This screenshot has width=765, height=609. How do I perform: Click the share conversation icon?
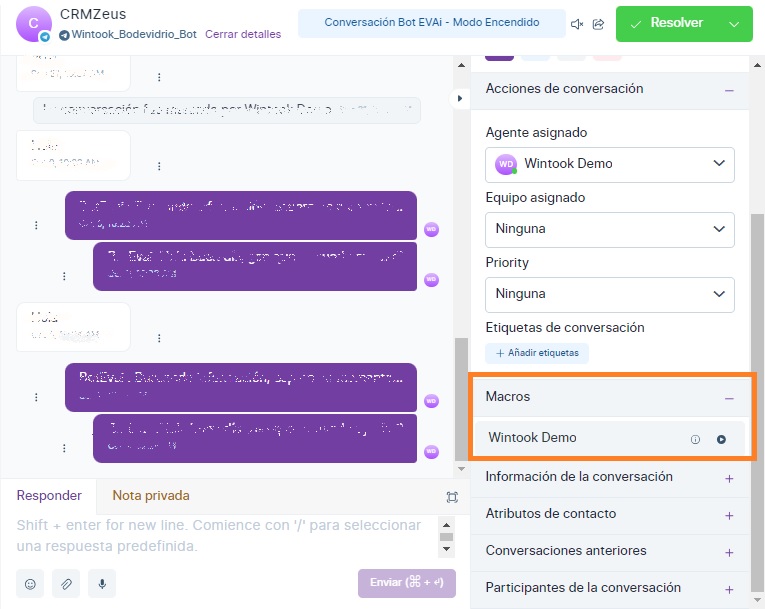(598, 24)
